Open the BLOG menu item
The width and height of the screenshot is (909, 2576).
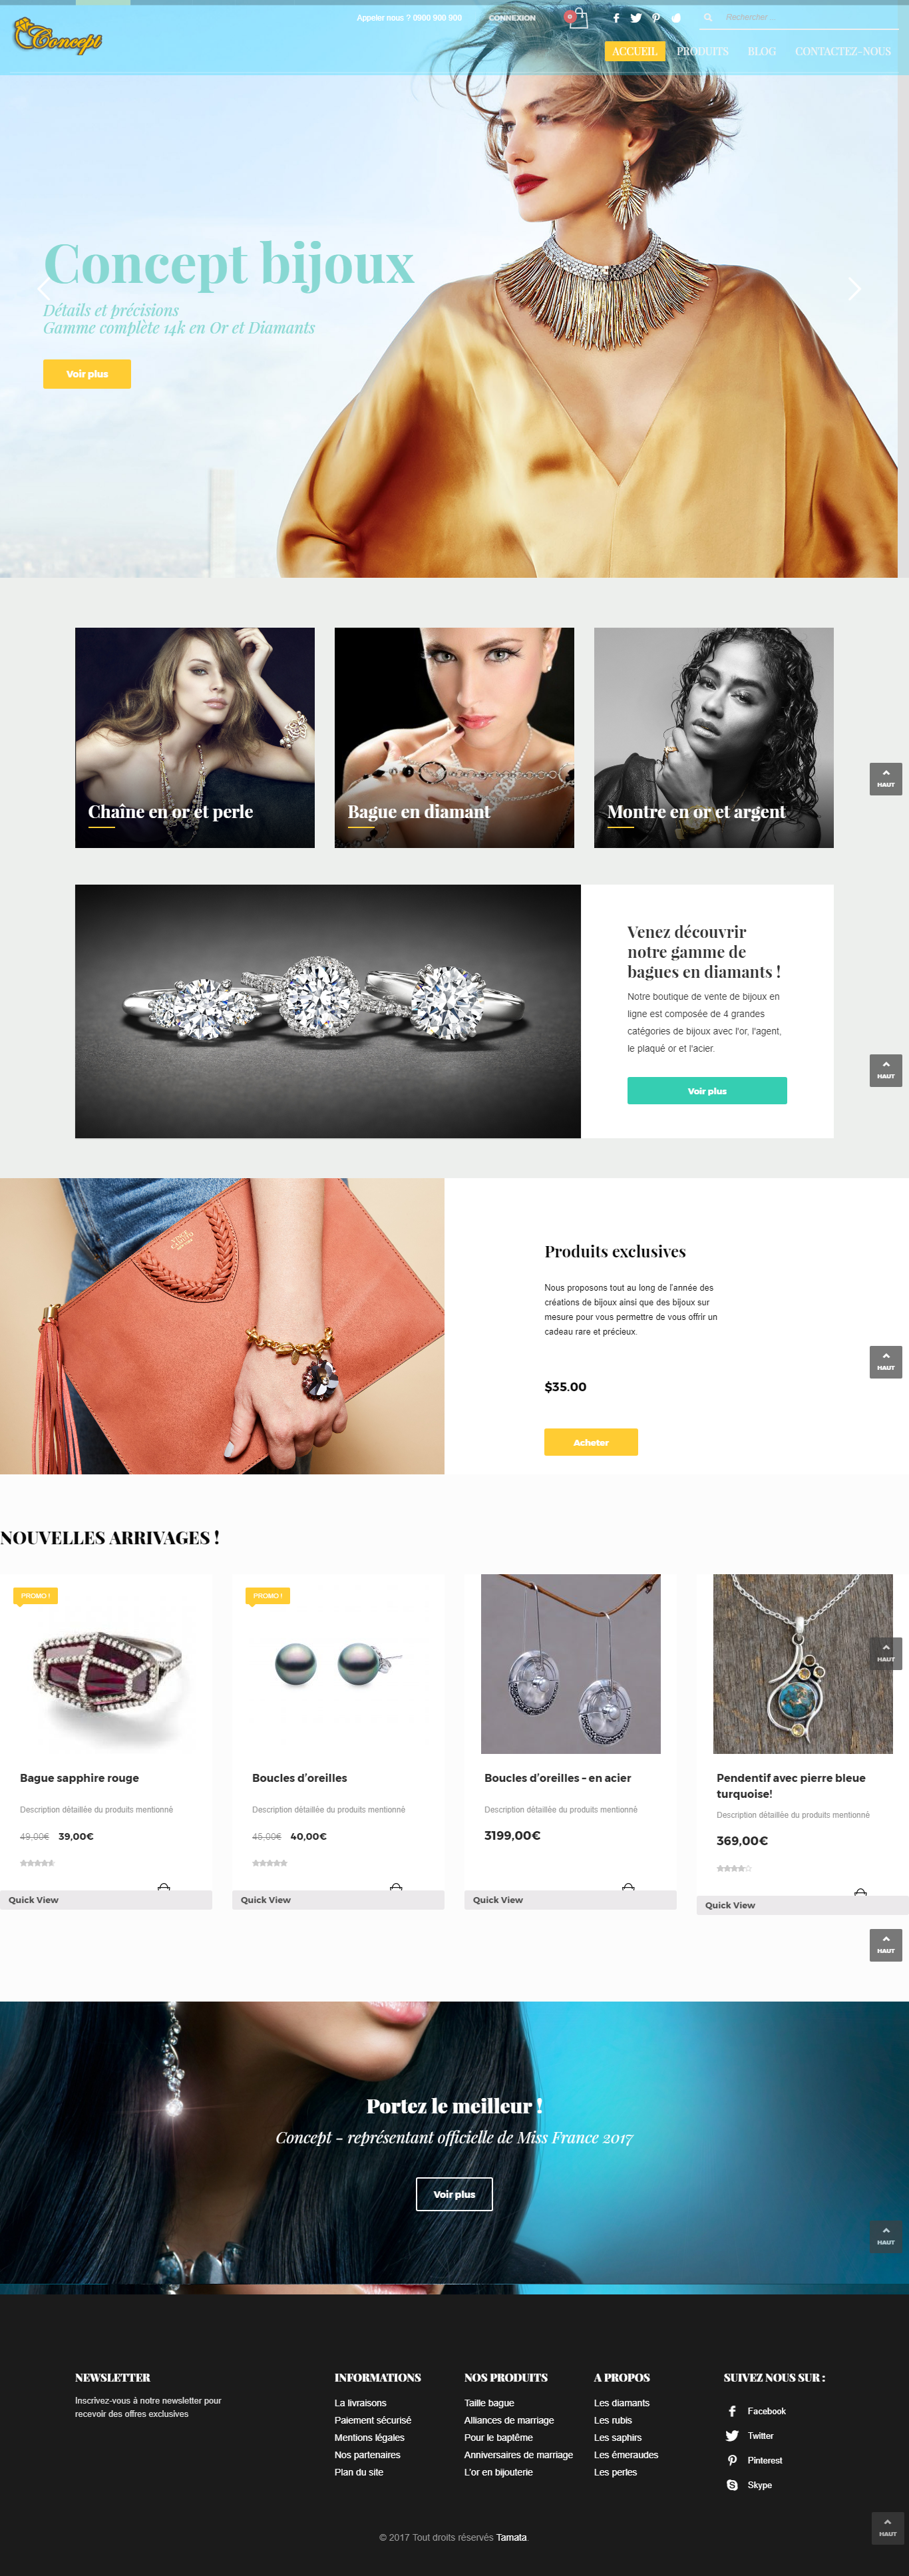[761, 51]
